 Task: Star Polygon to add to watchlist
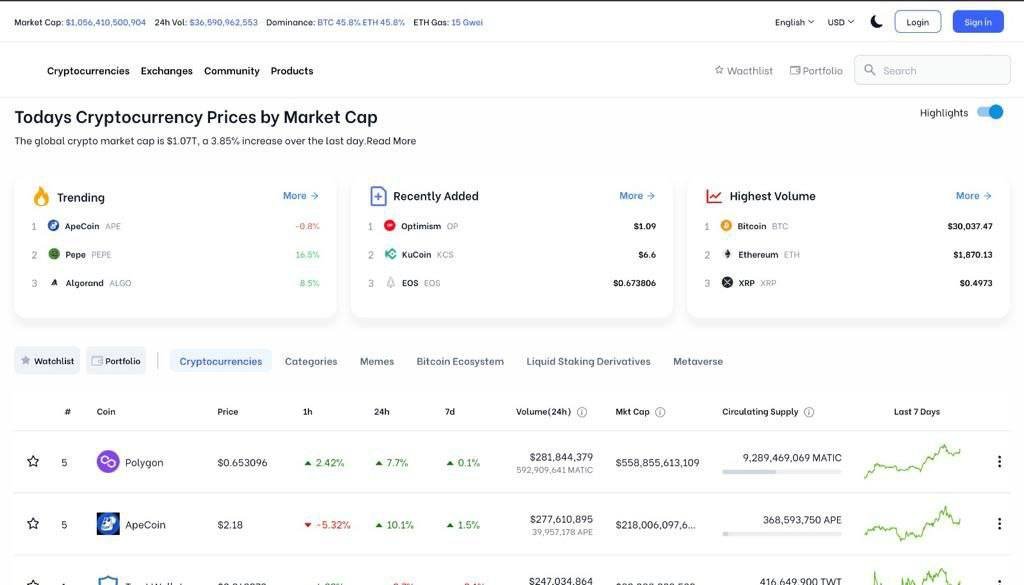[33, 462]
